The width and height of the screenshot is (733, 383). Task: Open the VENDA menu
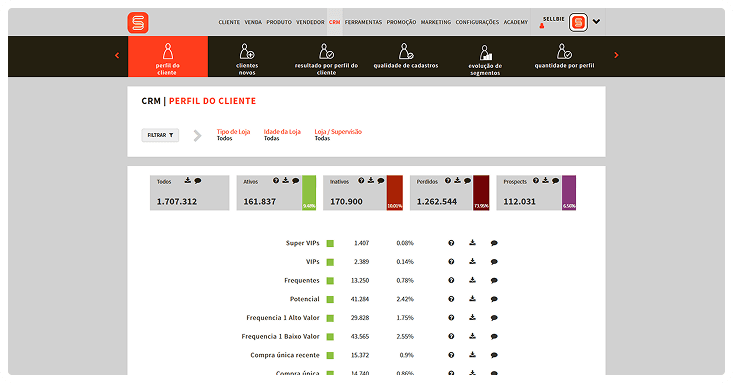253,22
